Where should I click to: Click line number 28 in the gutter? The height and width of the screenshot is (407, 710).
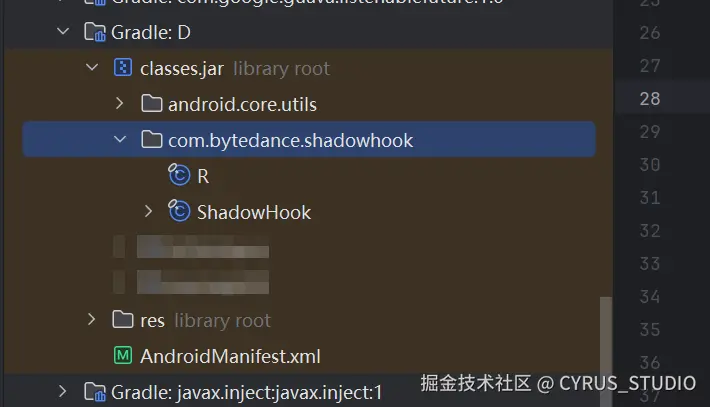tap(650, 99)
